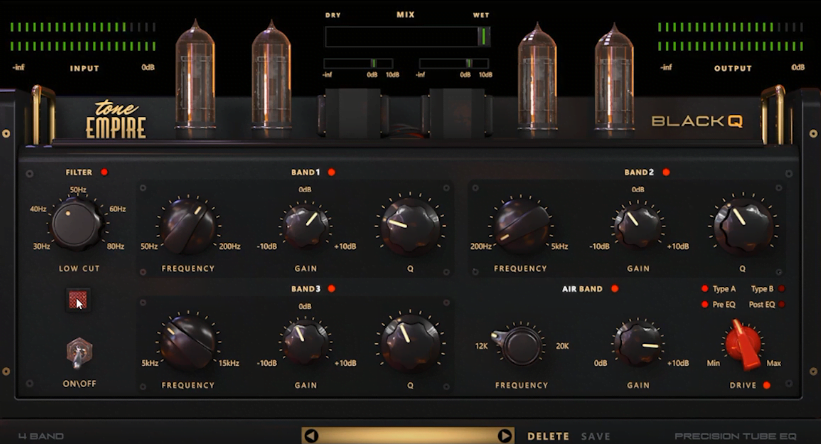Click the 80Hz label on Low Cut
The width and height of the screenshot is (821, 444).
point(115,246)
